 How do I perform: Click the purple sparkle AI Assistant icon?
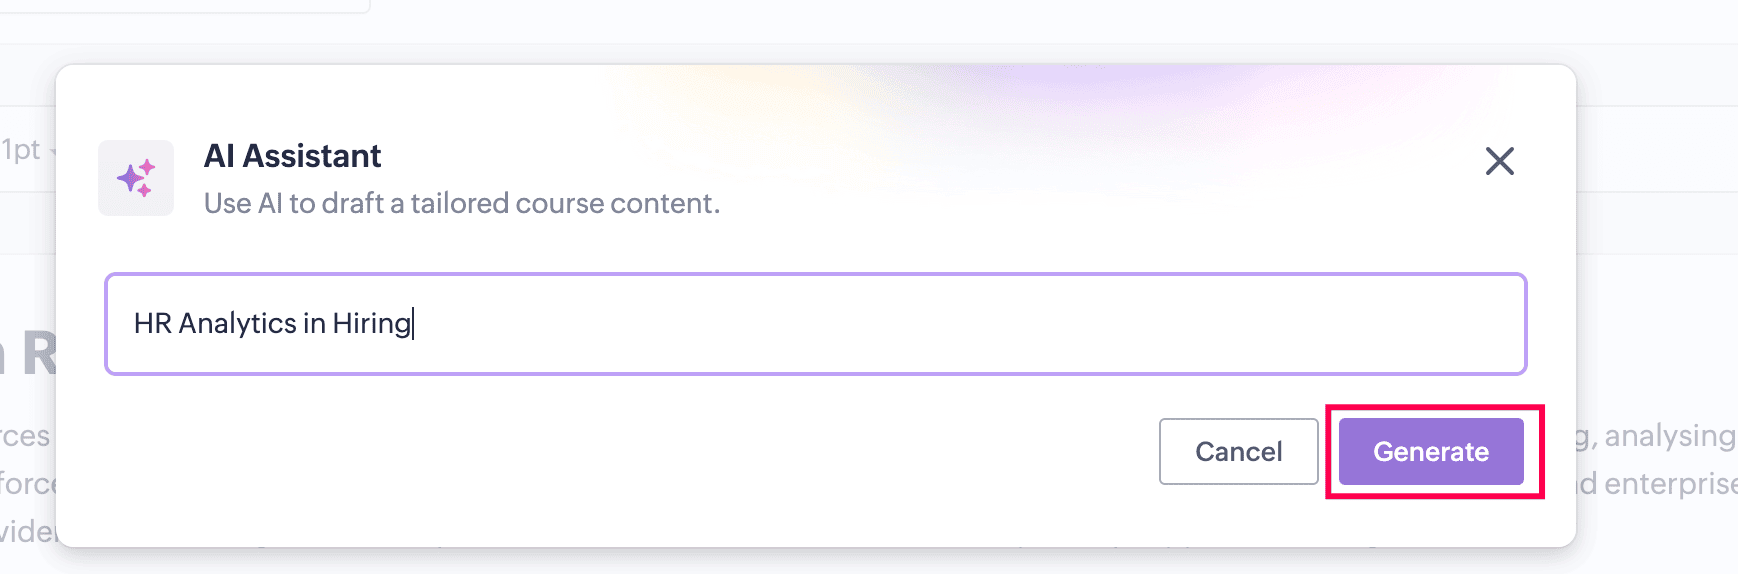[136, 178]
